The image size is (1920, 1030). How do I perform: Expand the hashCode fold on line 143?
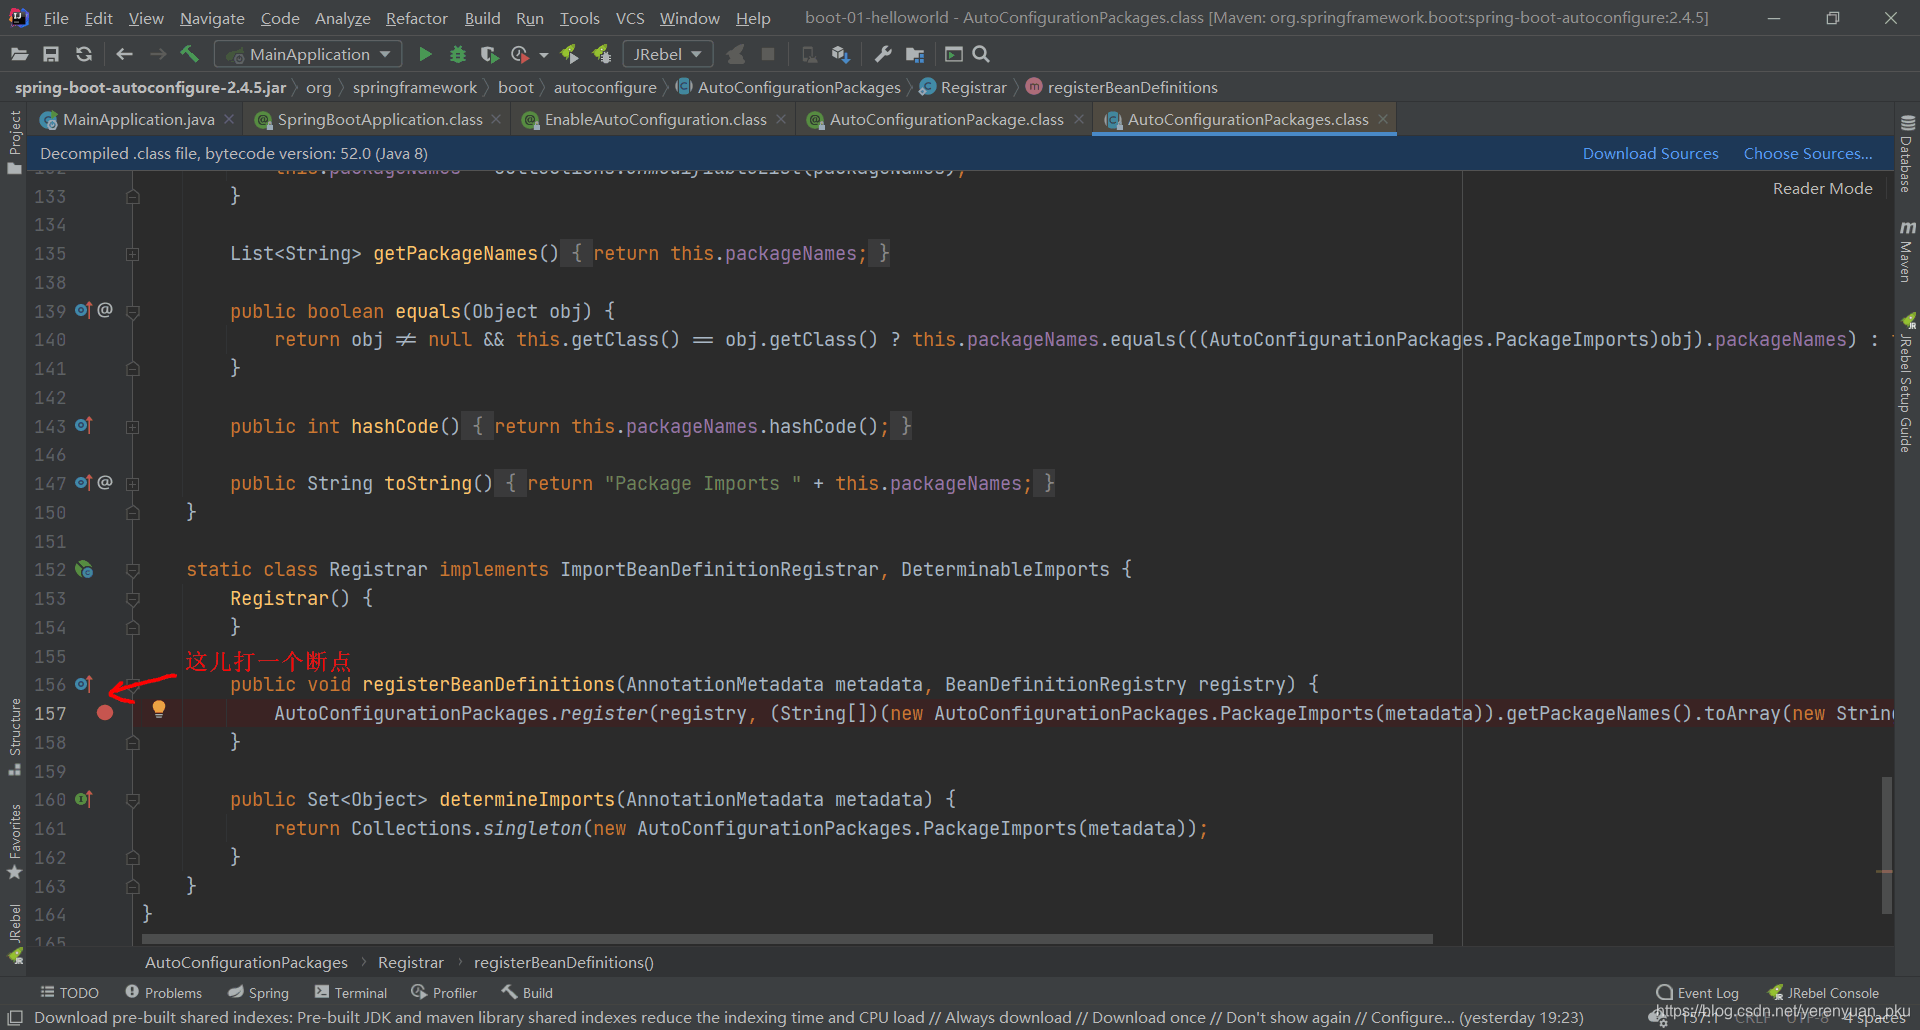132,427
